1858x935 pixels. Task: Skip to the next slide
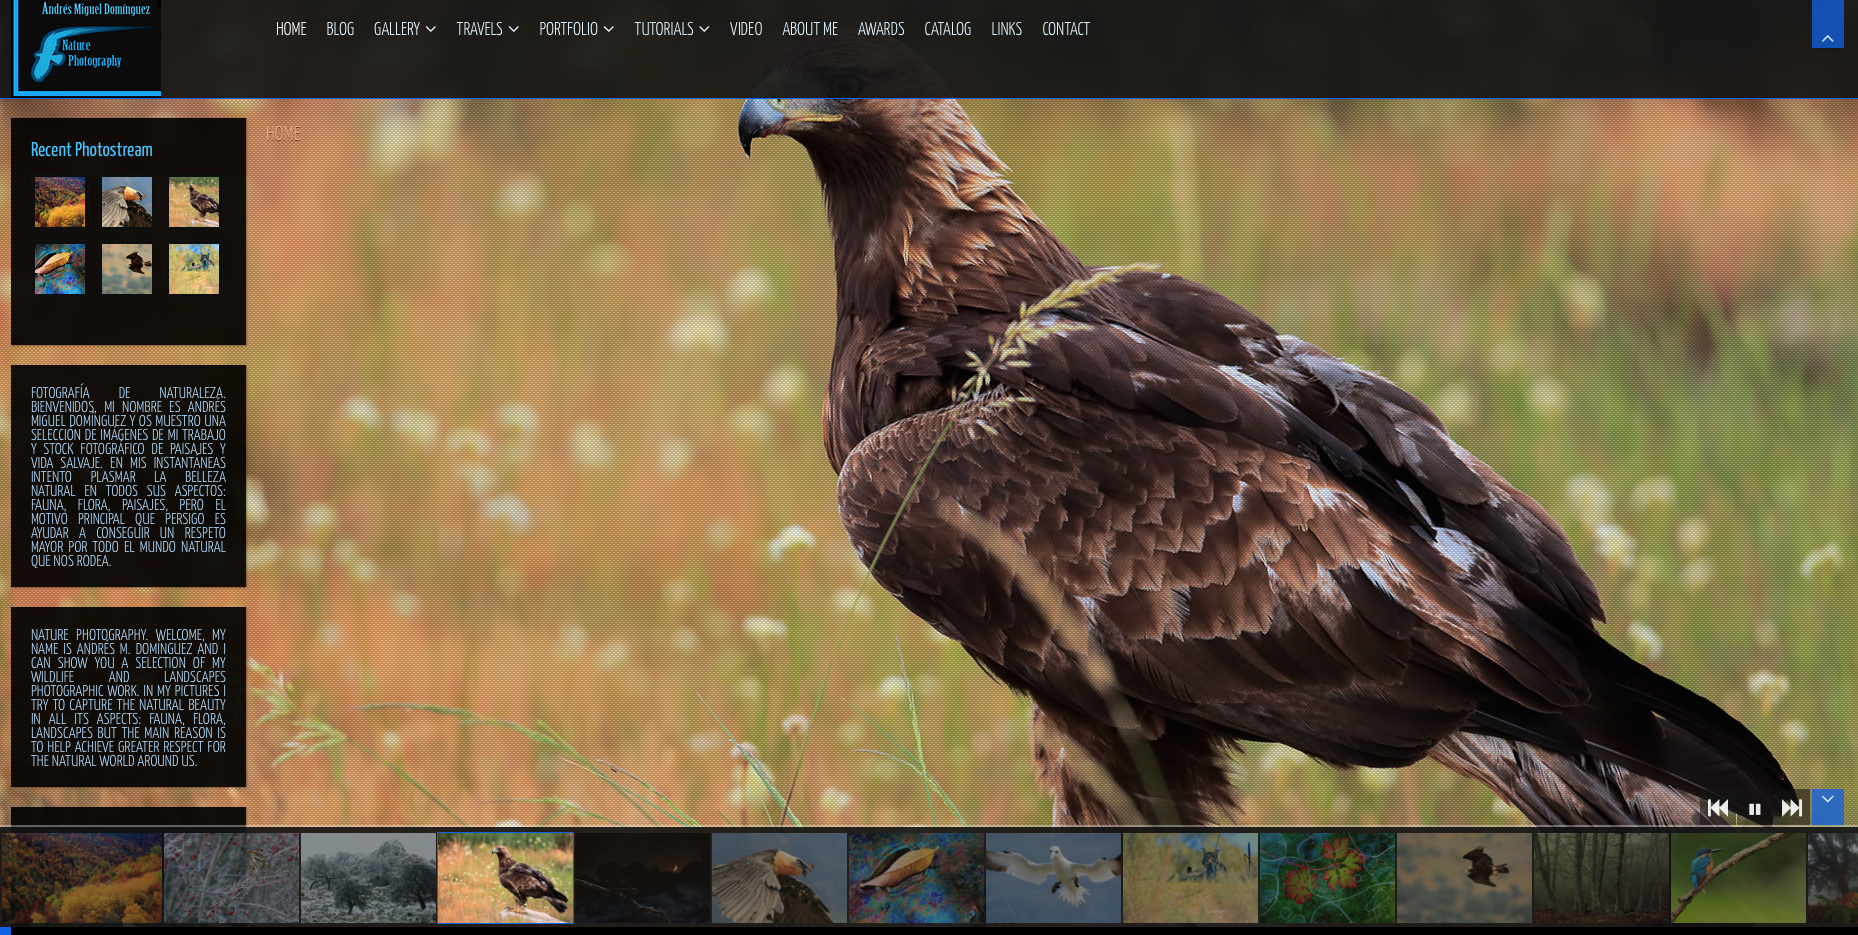1791,808
